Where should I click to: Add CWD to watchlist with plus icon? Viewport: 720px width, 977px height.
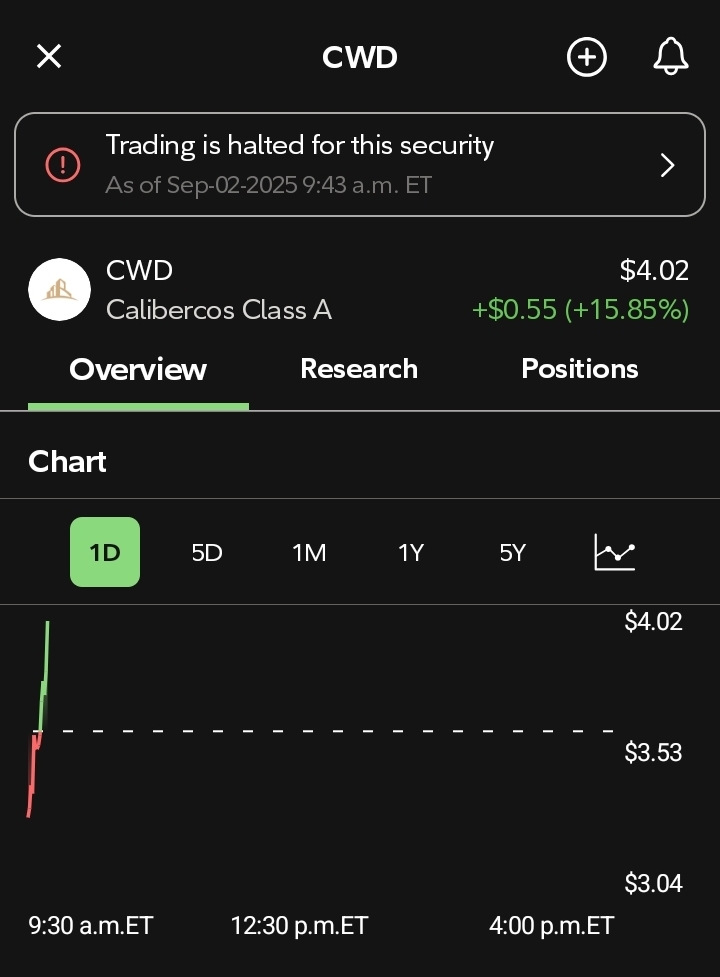(586, 57)
